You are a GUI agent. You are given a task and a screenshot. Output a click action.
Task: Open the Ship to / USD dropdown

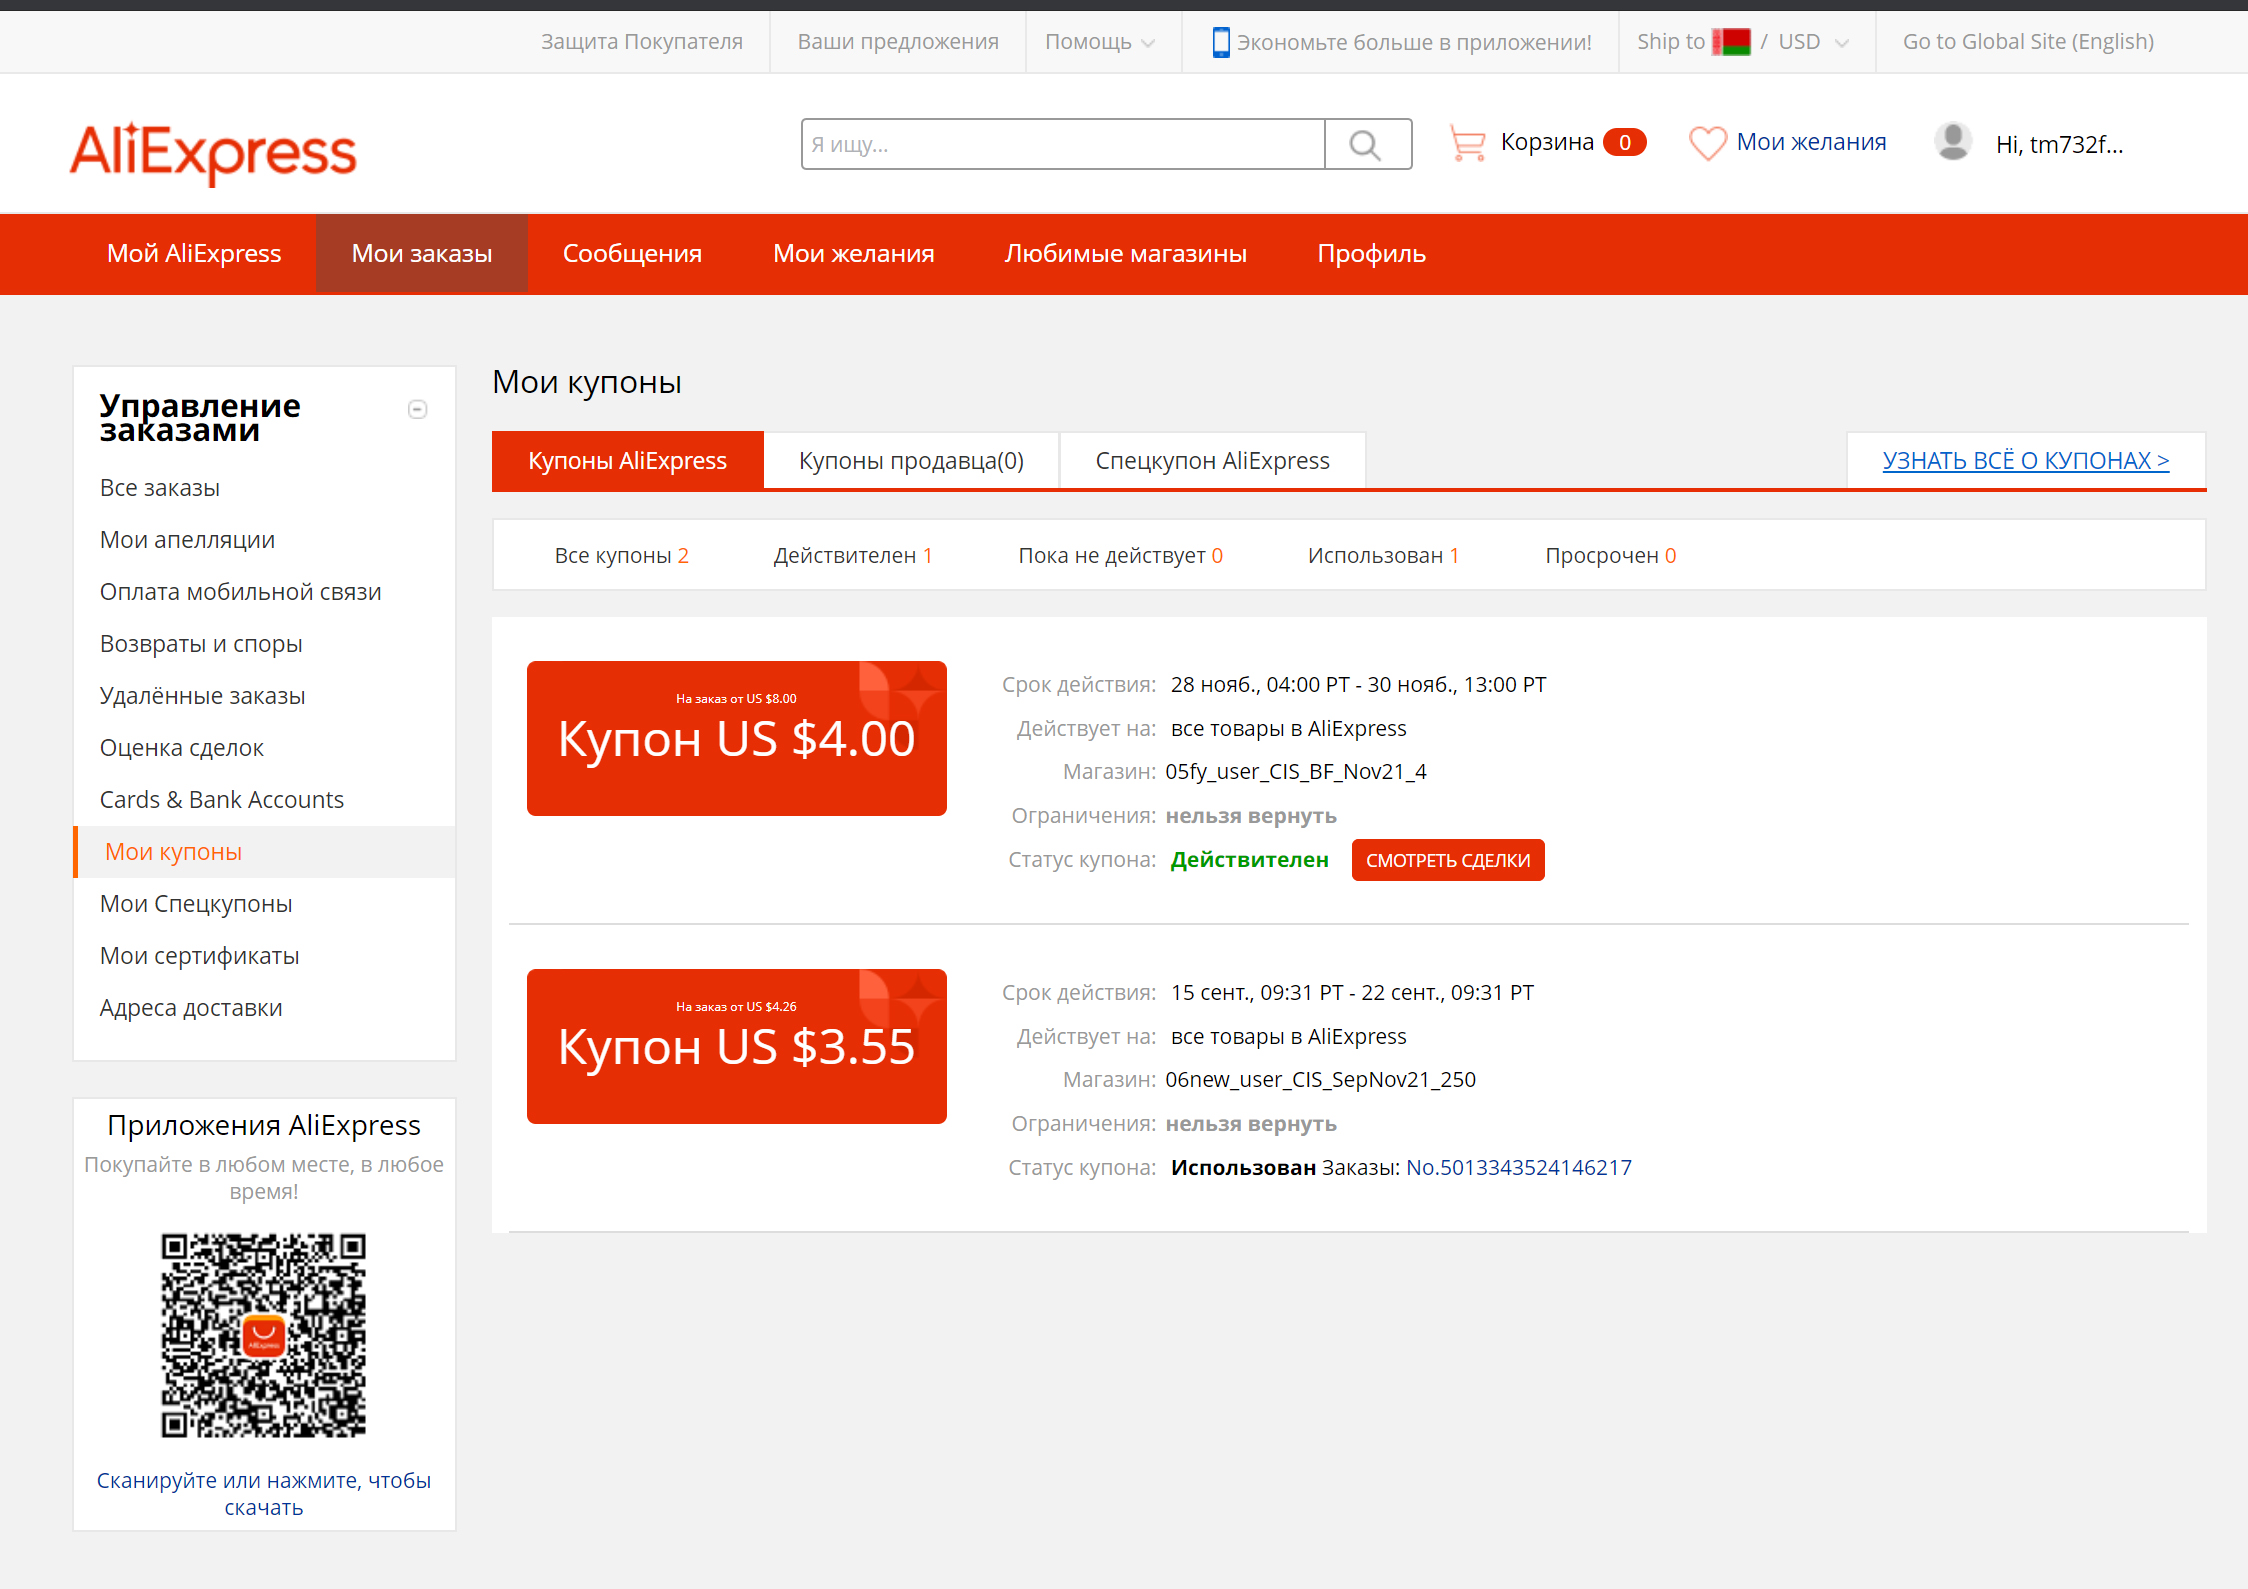[1743, 42]
